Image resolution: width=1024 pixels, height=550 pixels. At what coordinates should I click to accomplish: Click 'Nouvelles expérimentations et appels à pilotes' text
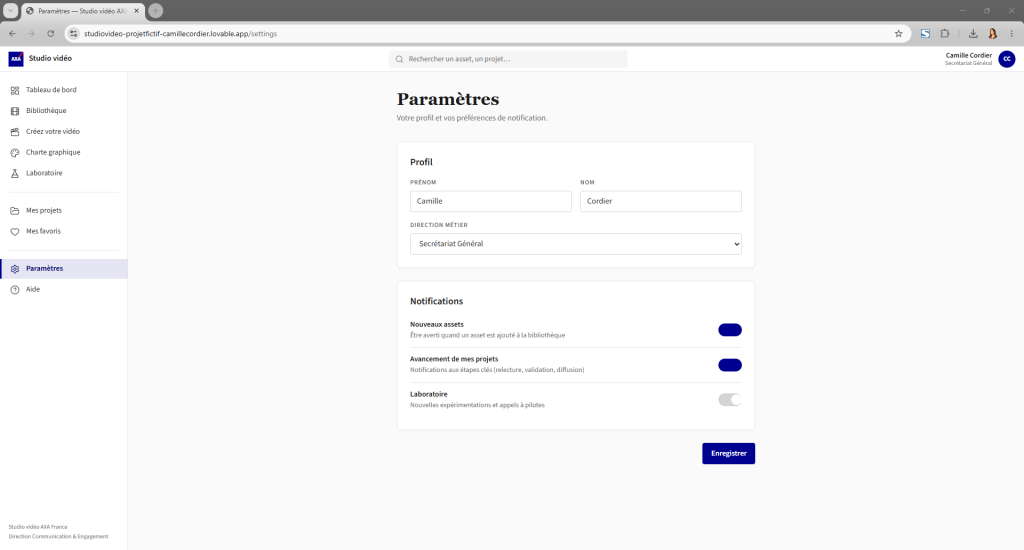pyautogui.click(x=477, y=405)
